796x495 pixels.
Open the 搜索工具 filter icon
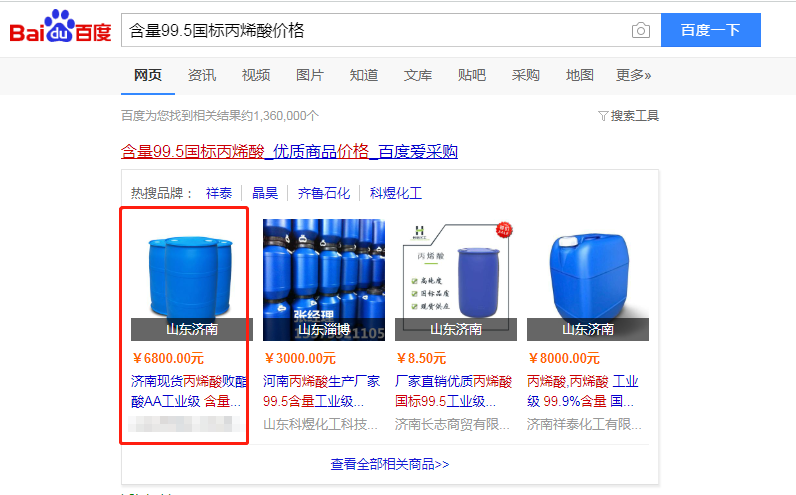603,116
